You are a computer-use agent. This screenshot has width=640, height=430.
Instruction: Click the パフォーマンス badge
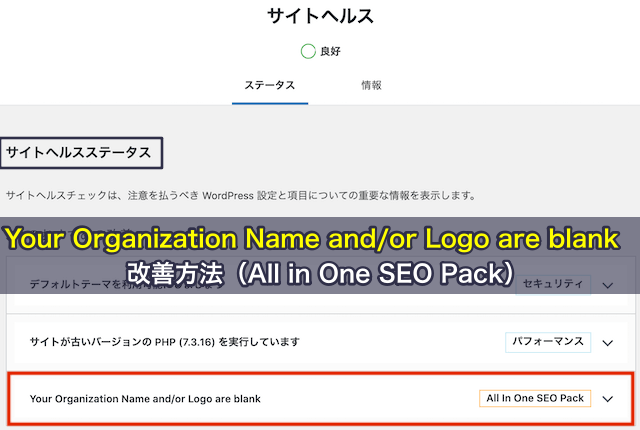tap(548, 342)
